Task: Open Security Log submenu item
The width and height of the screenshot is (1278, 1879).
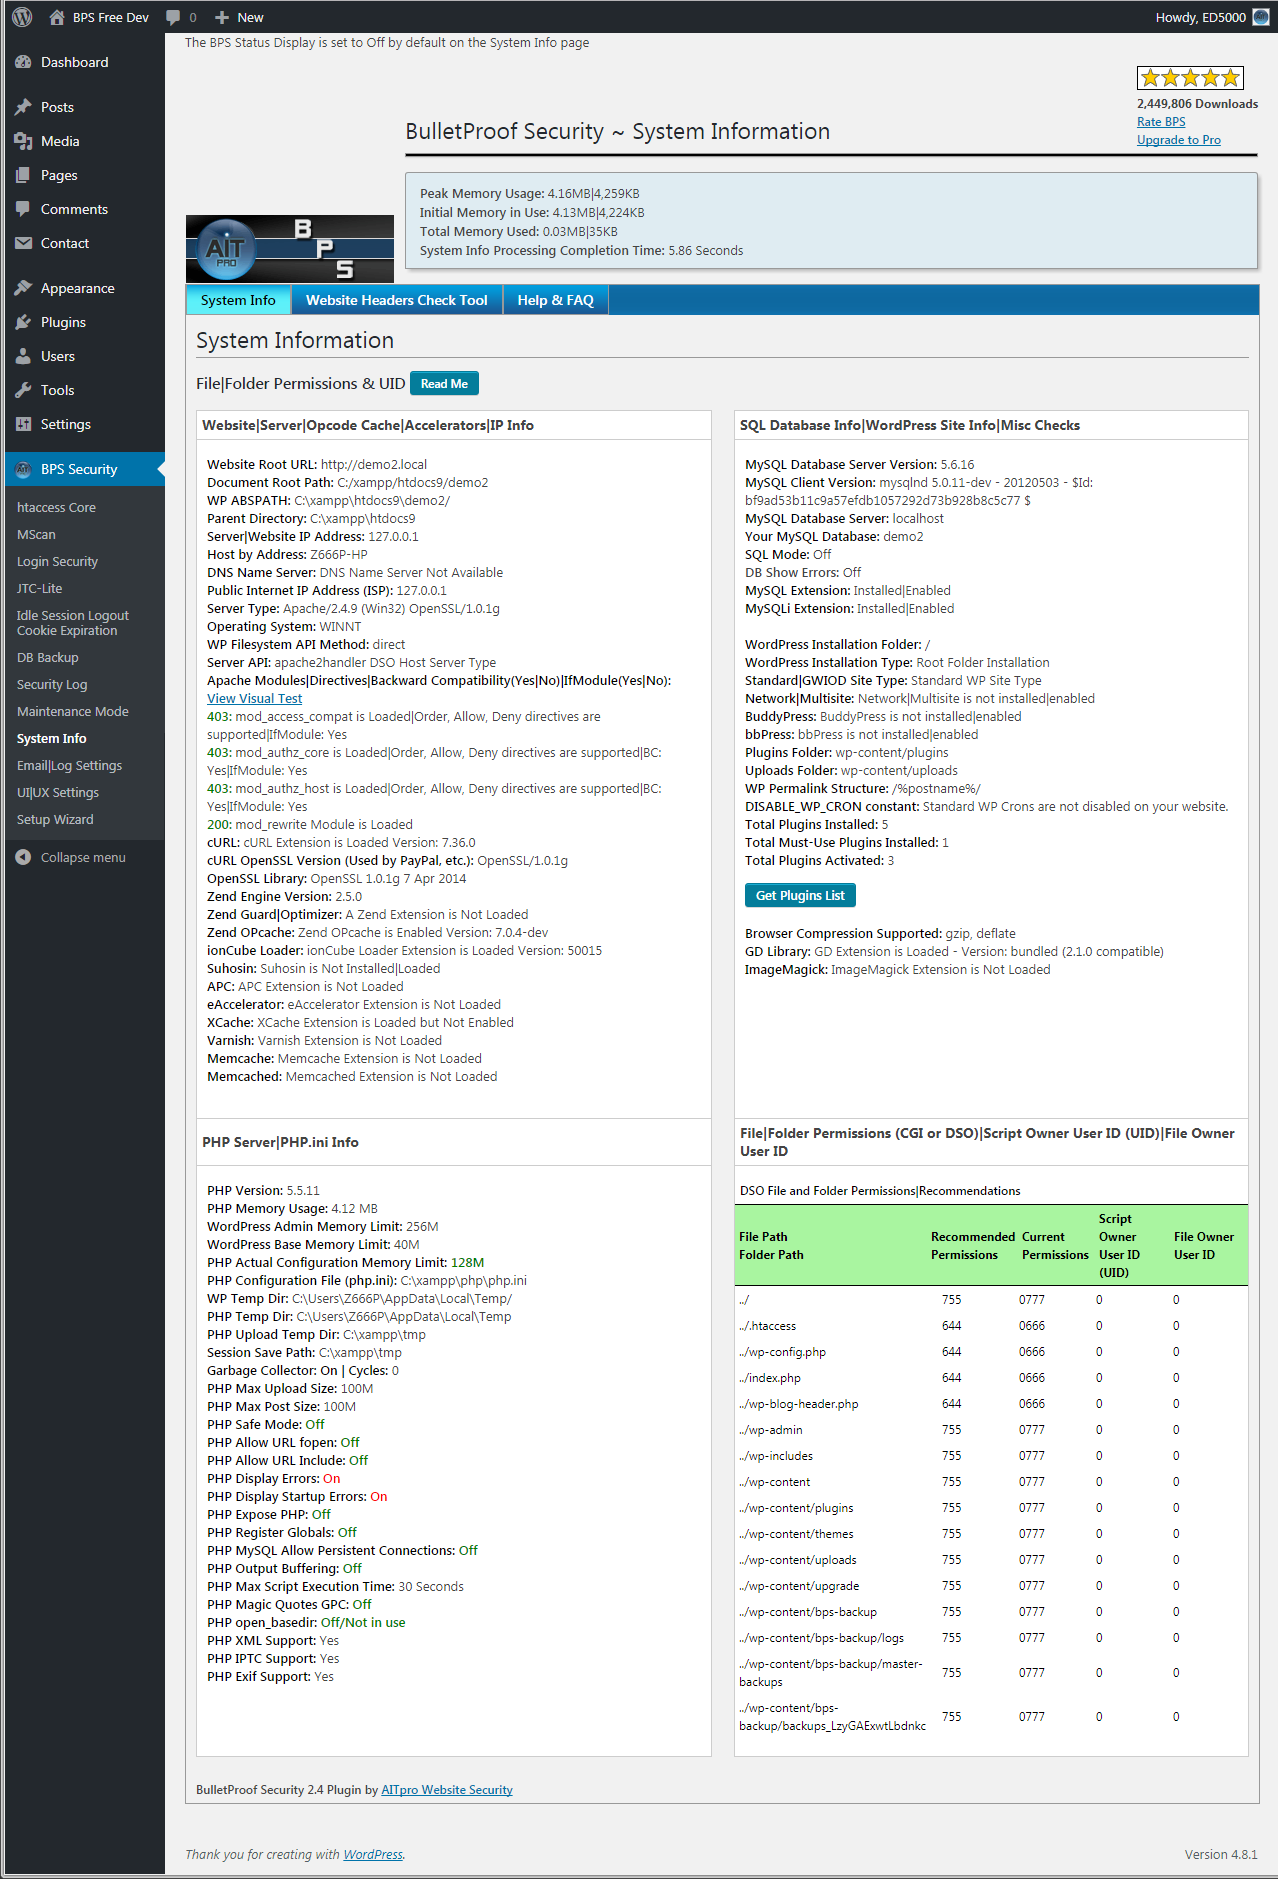Action: [52, 685]
